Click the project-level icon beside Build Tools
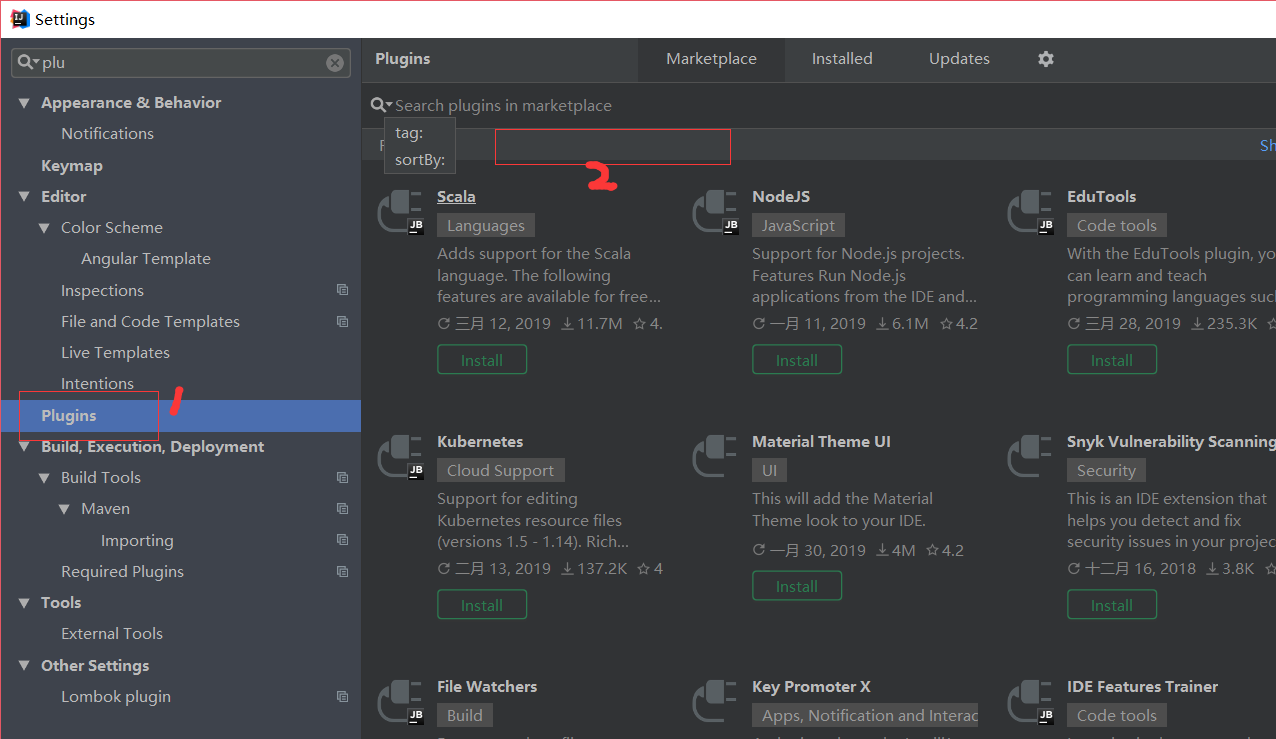Image resolution: width=1276 pixels, height=739 pixels. coord(343,477)
